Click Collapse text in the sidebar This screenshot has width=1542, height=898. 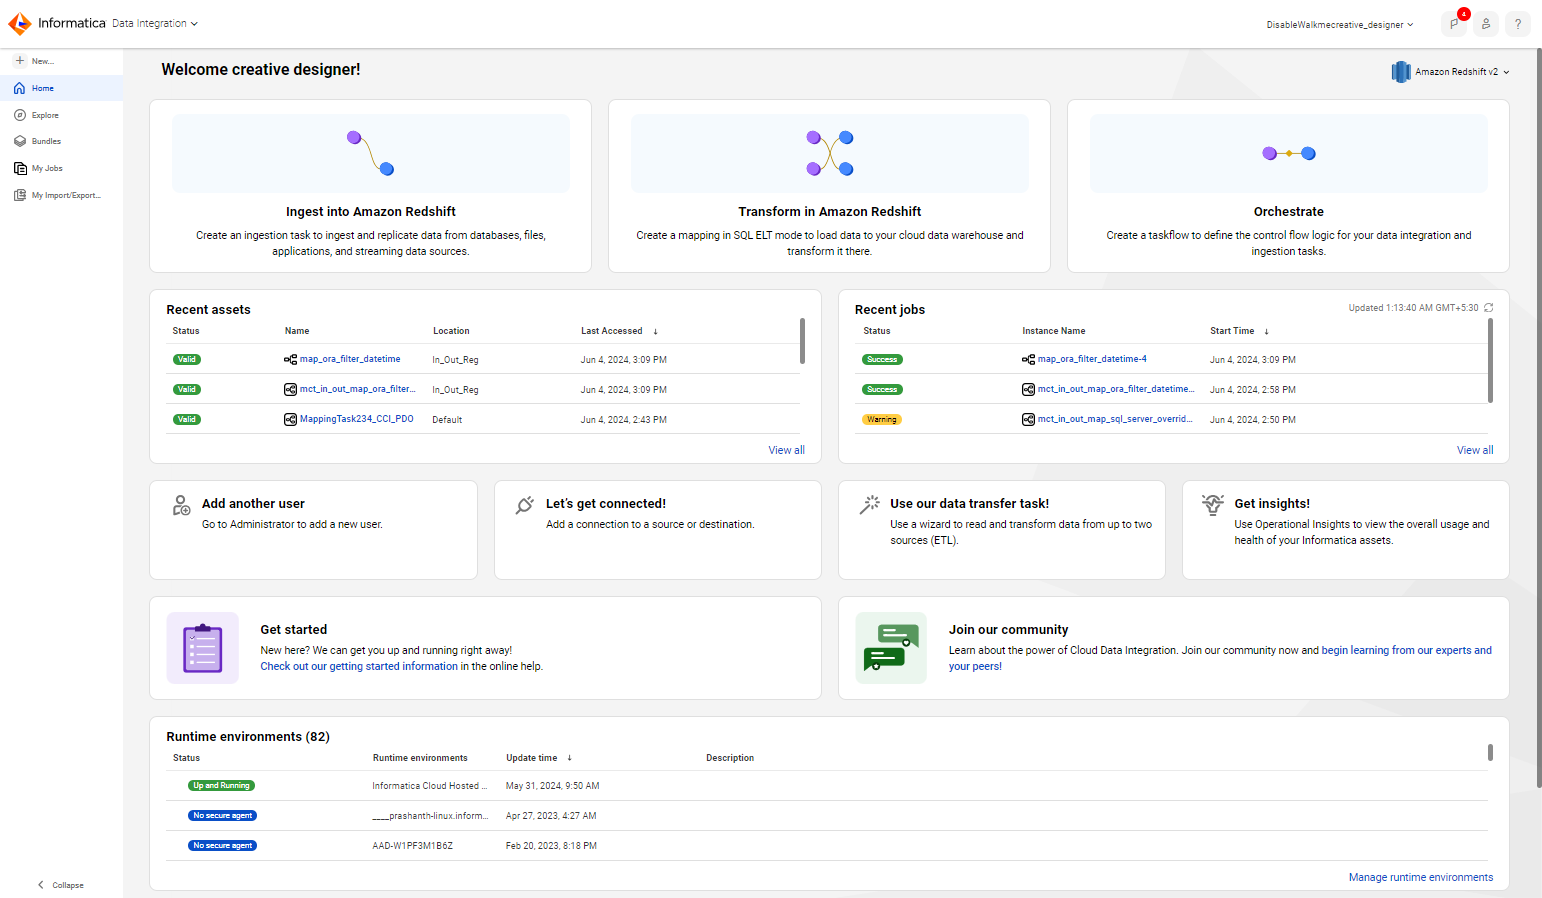pyautogui.click(x=68, y=885)
